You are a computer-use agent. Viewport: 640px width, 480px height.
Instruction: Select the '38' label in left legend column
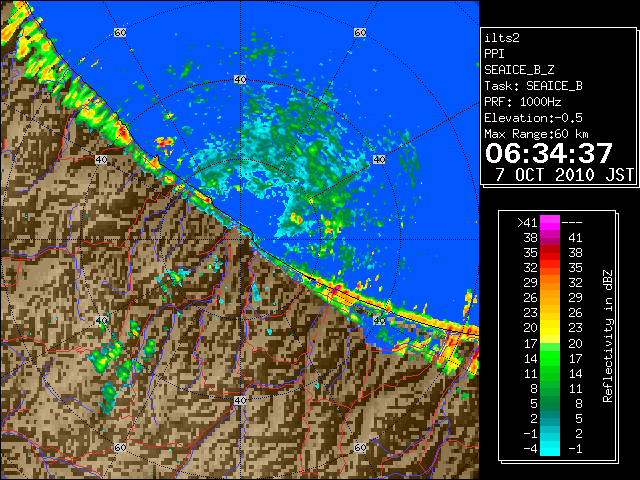tap(530, 238)
